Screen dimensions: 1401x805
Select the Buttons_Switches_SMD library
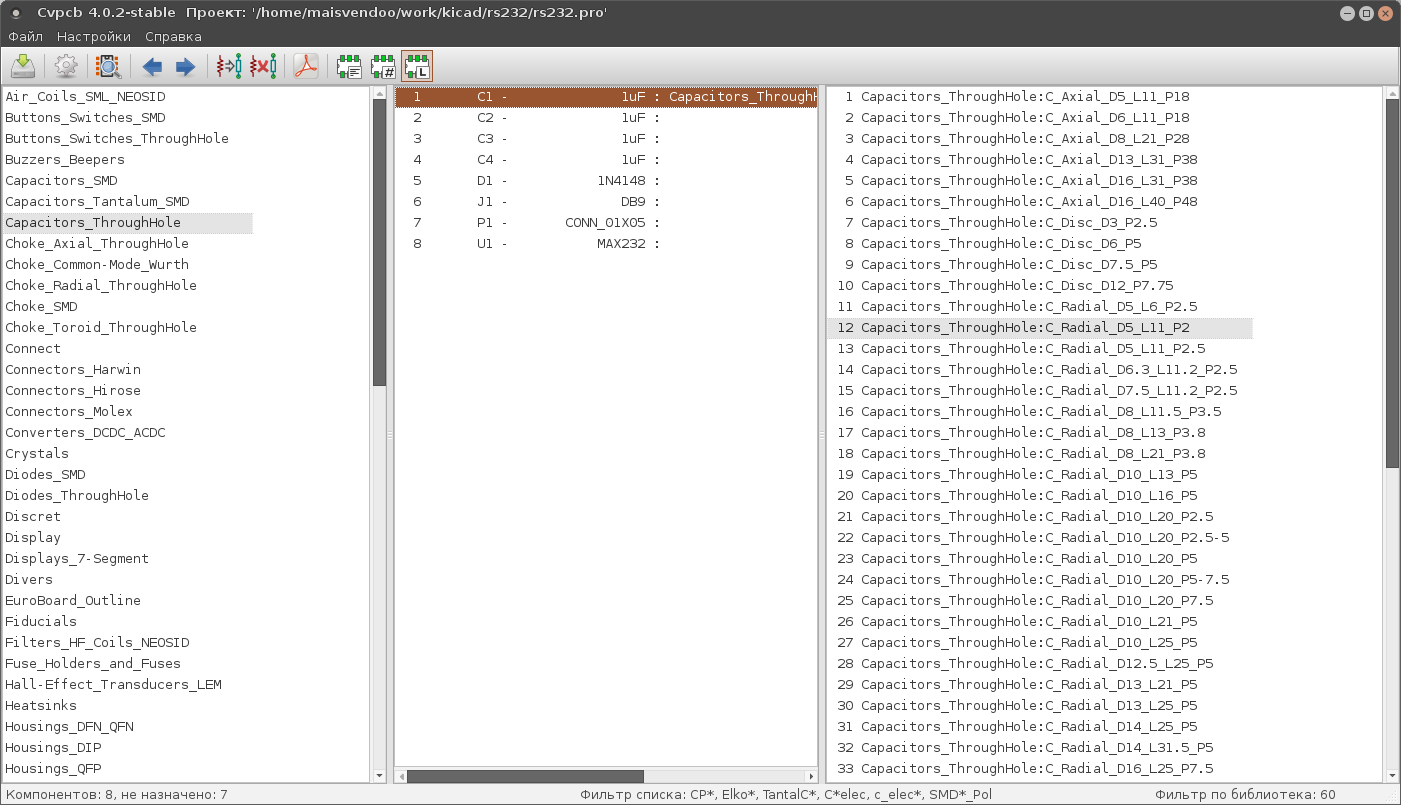click(86, 118)
